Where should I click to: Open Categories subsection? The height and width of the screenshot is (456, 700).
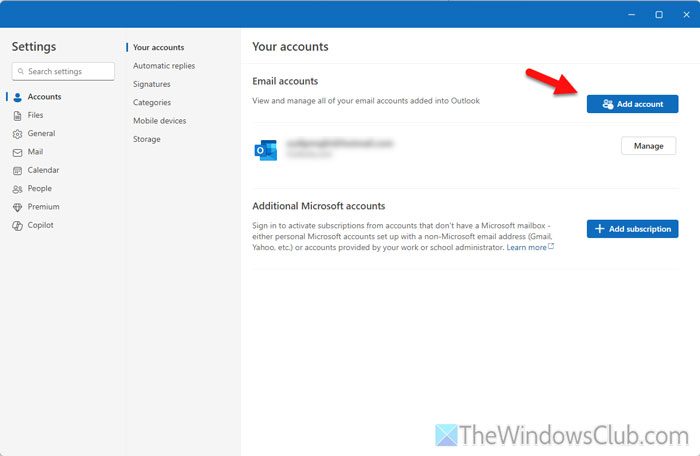(x=152, y=102)
